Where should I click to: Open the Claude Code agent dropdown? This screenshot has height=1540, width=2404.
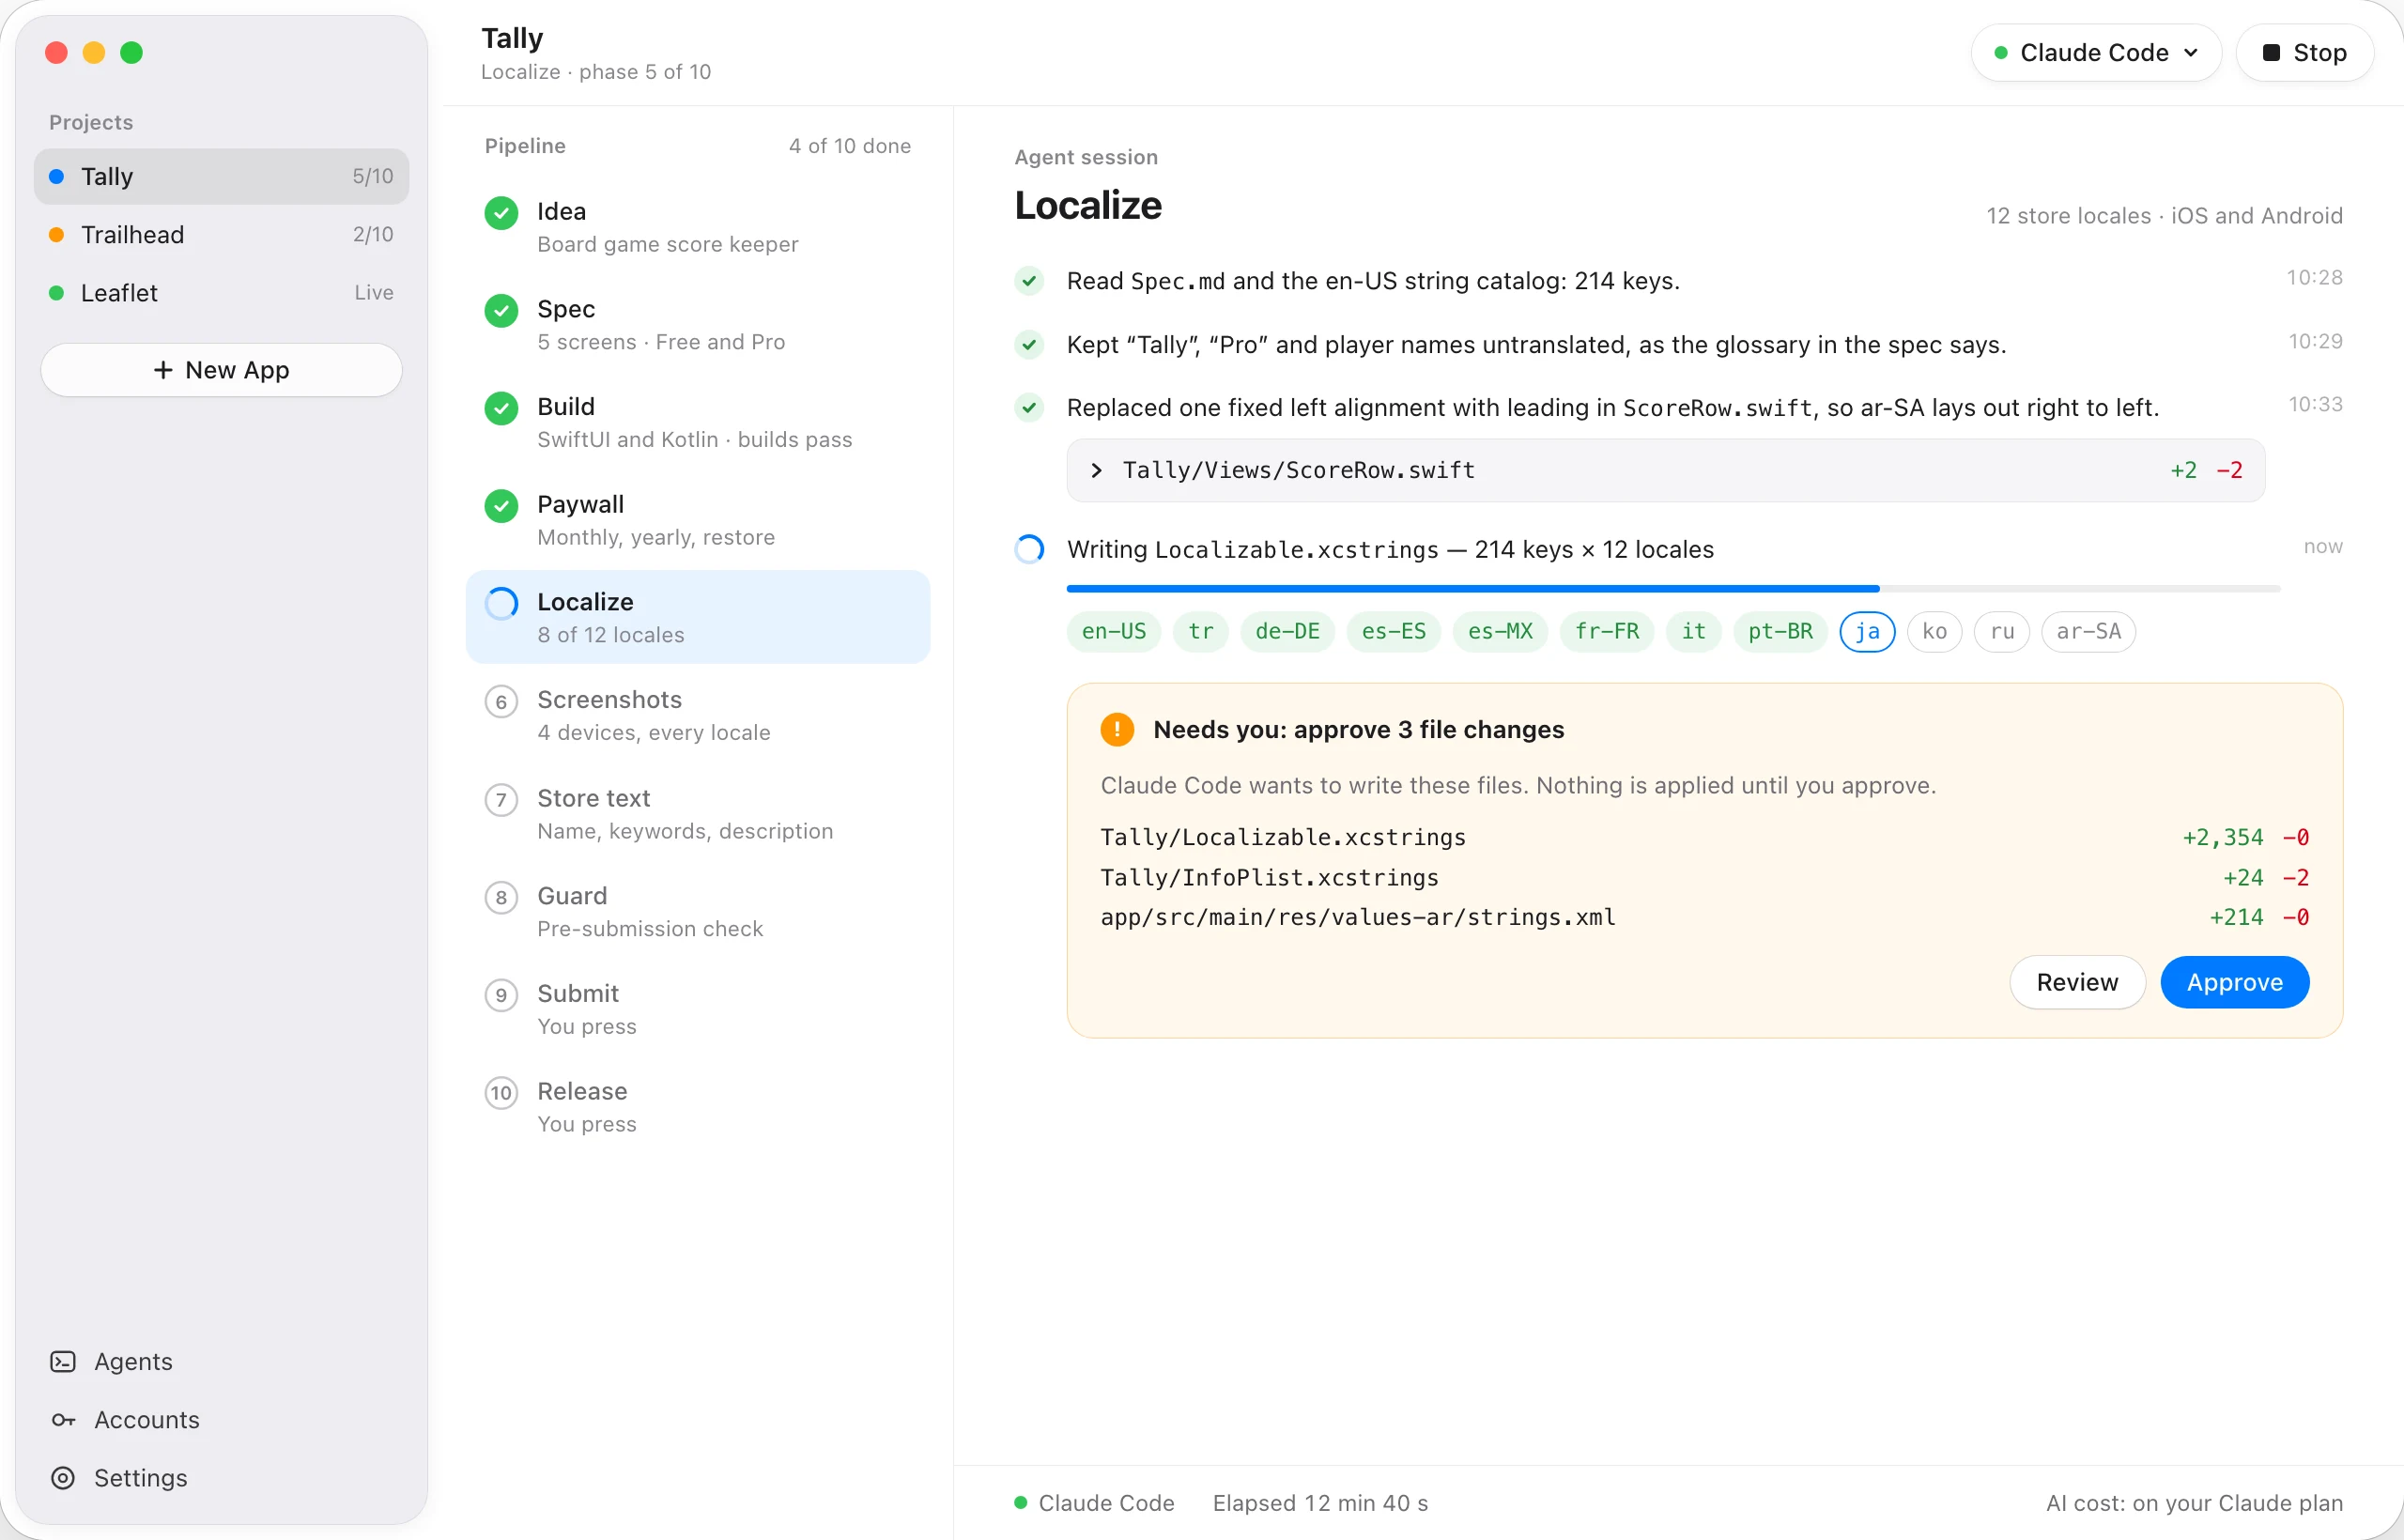point(2096,53)
